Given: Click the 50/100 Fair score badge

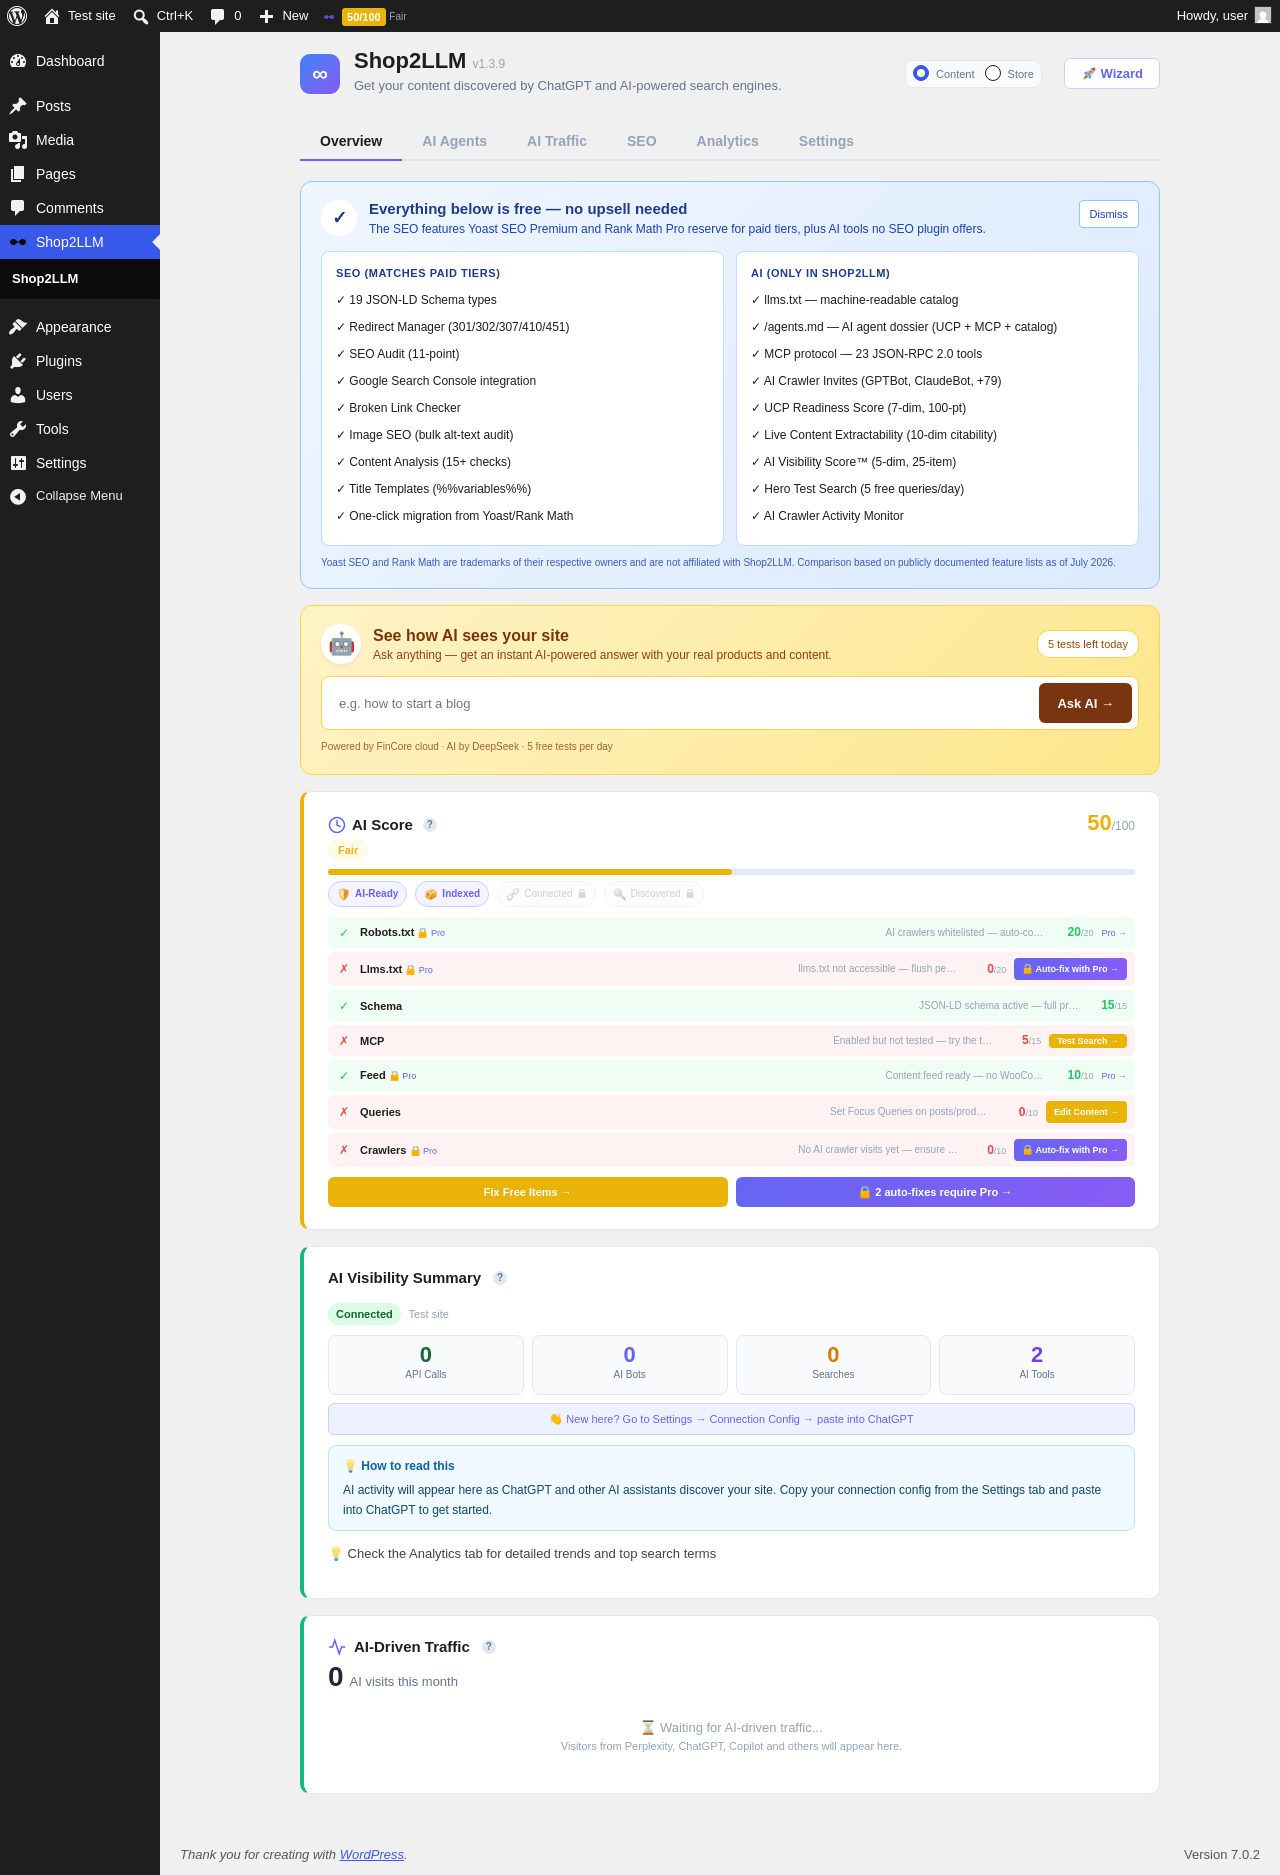Looking at the screenshot, I should pyautogui.click(x=364, y=16).
